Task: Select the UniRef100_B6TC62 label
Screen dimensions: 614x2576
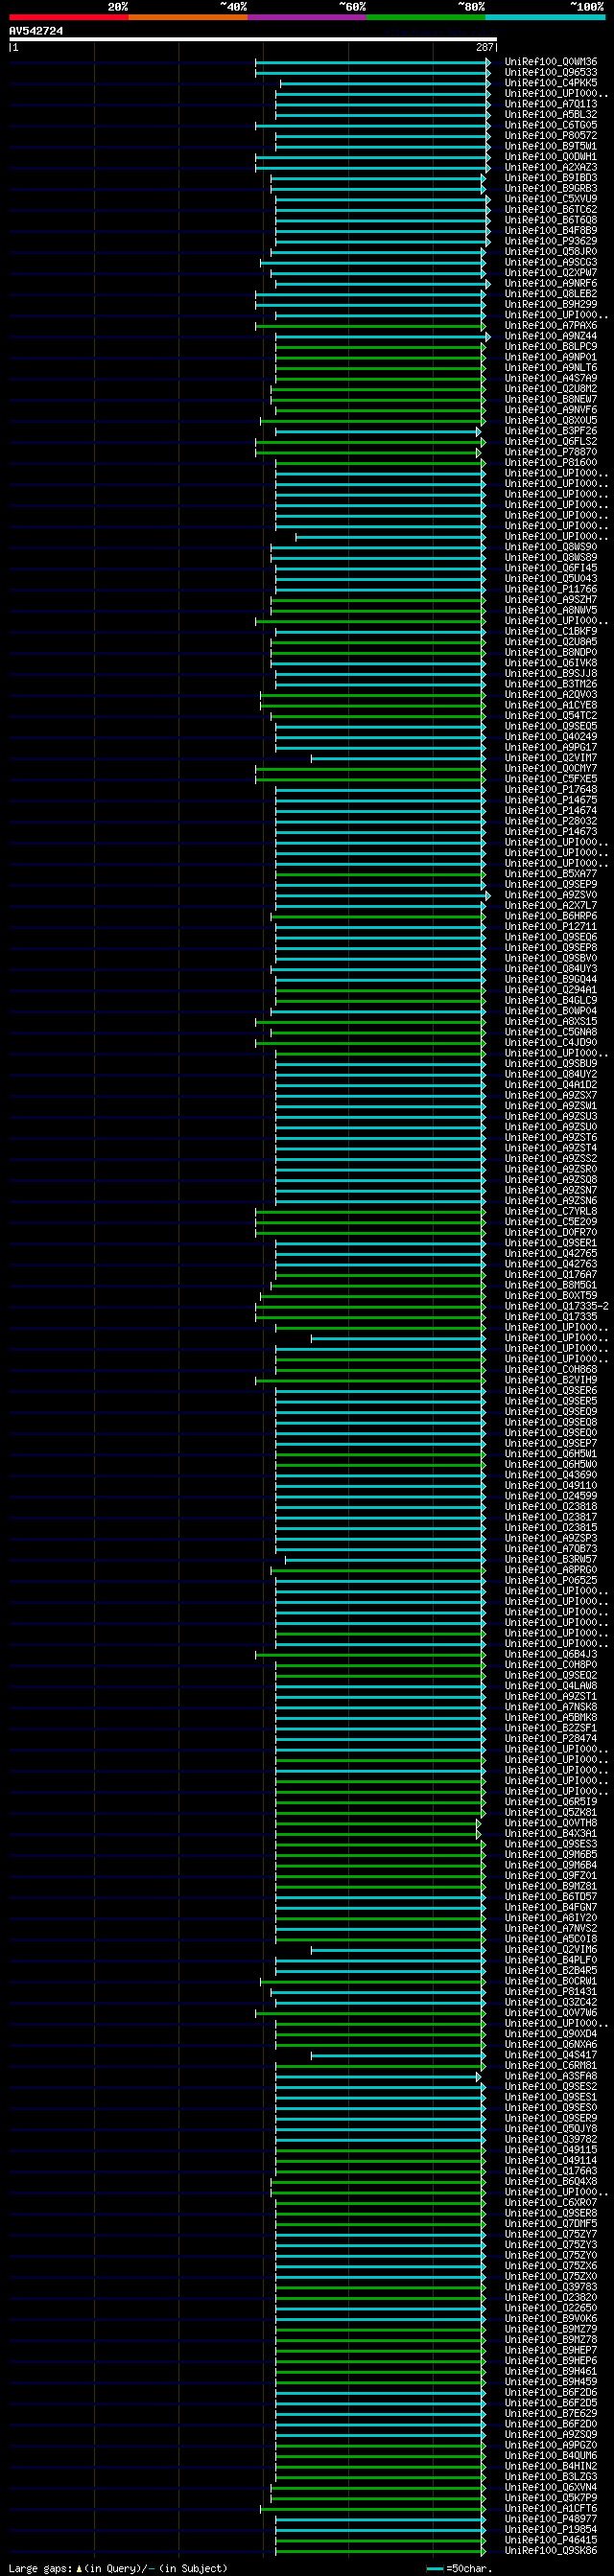Action: pyautogui.click(x=551, y=210)
